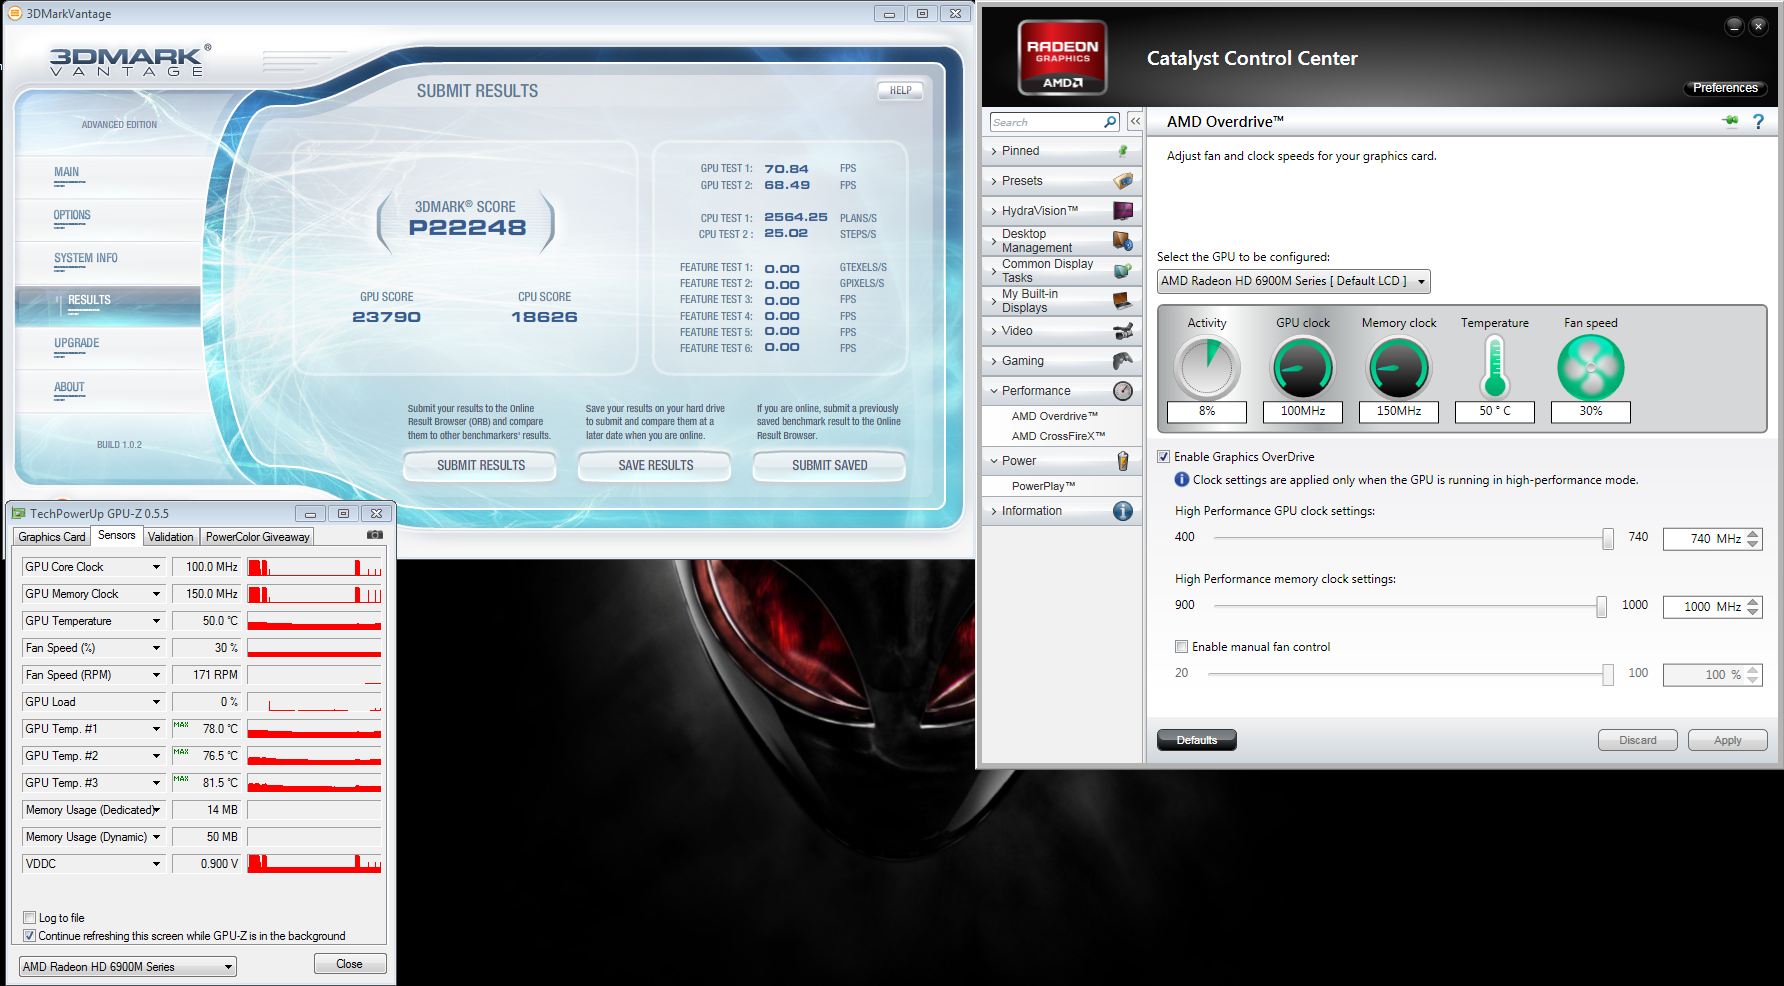Open OPTIONS section in 3DMark Vantage
This screenshot has height=986, width=1784.
tap(72, 215)
